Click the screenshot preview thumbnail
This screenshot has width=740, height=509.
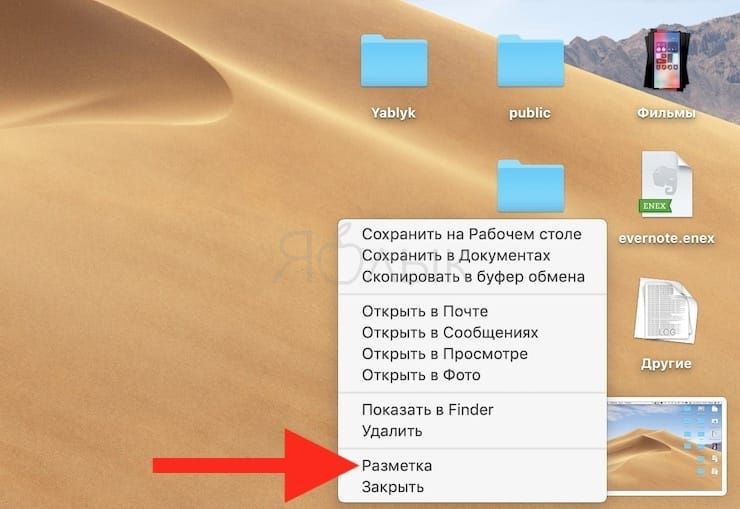click(665, 446)
